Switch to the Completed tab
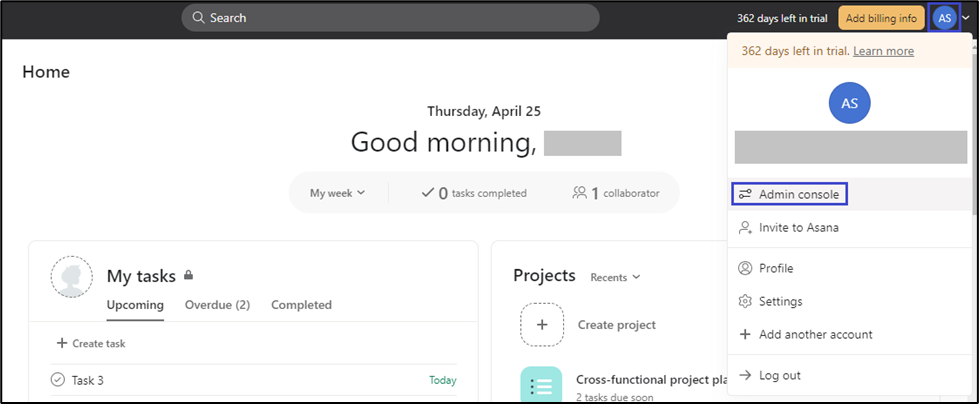 [301, 305]
